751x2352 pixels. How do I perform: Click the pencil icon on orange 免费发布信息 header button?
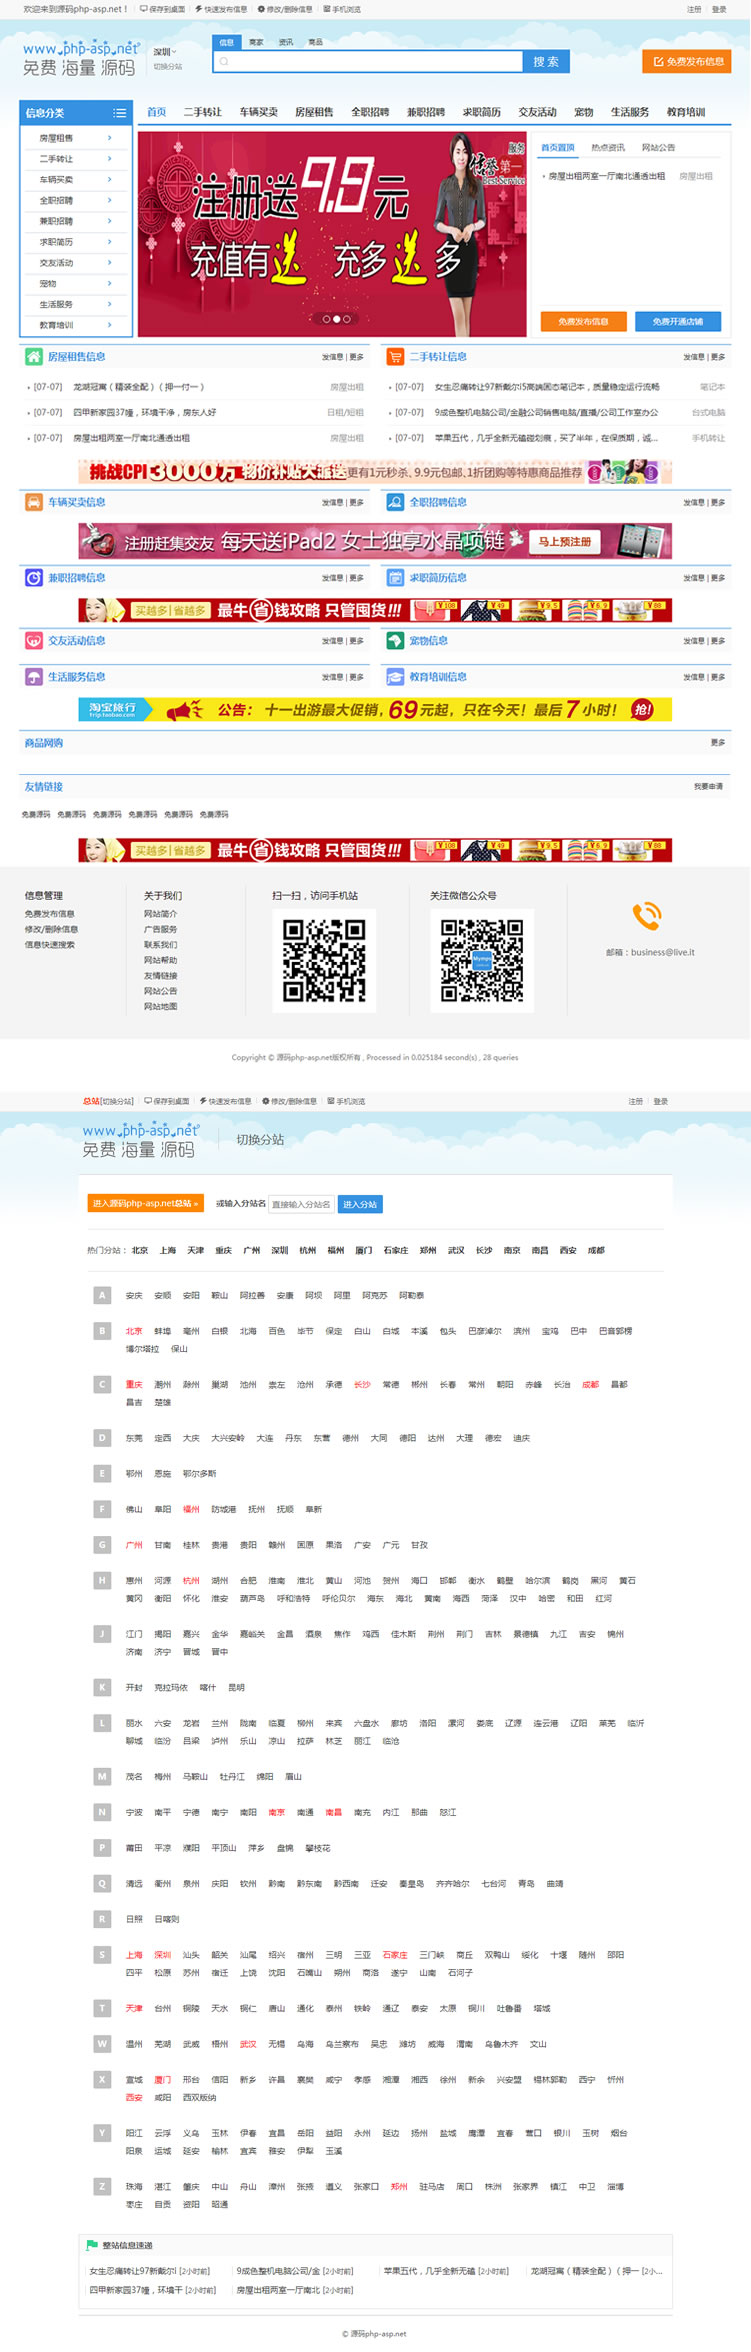tap(658, 62)
